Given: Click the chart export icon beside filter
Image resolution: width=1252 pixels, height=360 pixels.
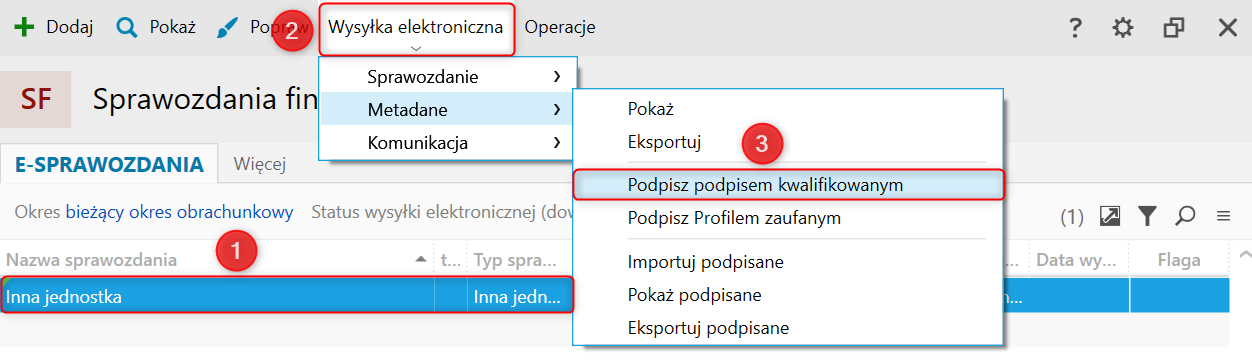Looking at the screenshot, I should coord(1109,215).
